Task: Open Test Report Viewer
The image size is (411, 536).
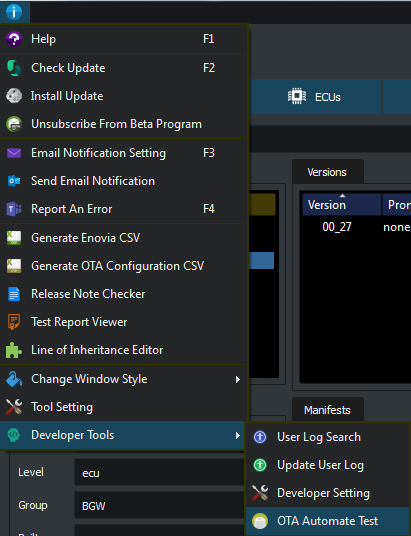Action: [123, 322]
